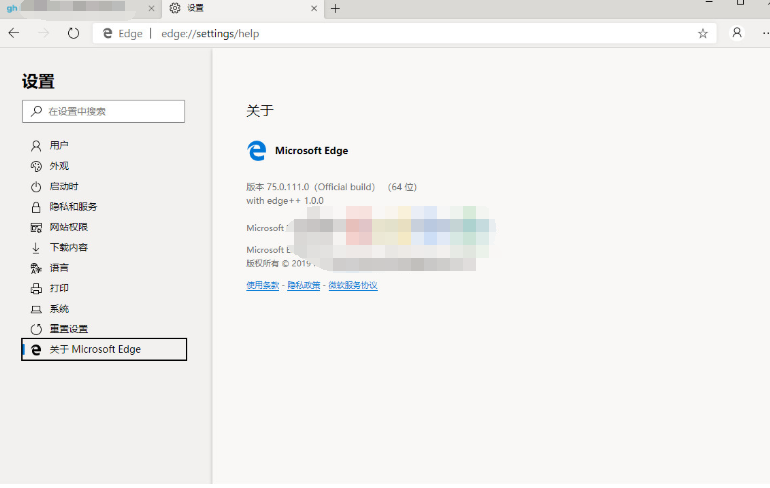The height and width of the screenshot is (488, 770).
Task: Refresh the page with reload icon
Action: (73, 33)
